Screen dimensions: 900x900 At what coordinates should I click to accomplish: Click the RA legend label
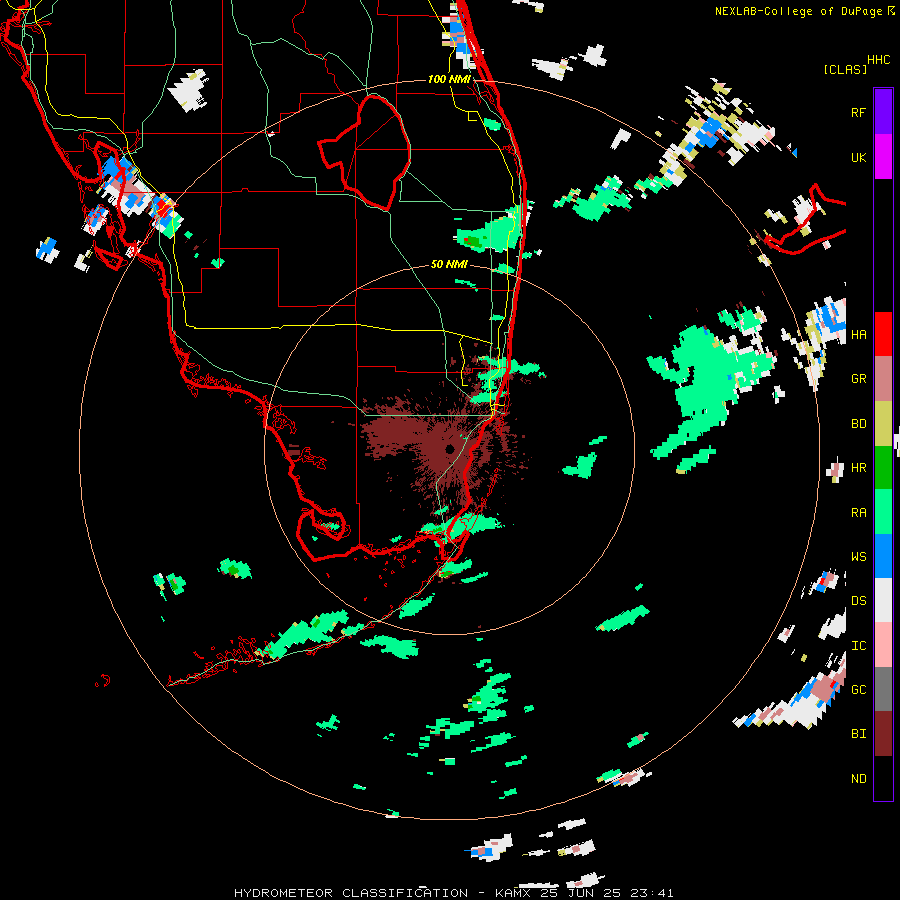(858, 513)
